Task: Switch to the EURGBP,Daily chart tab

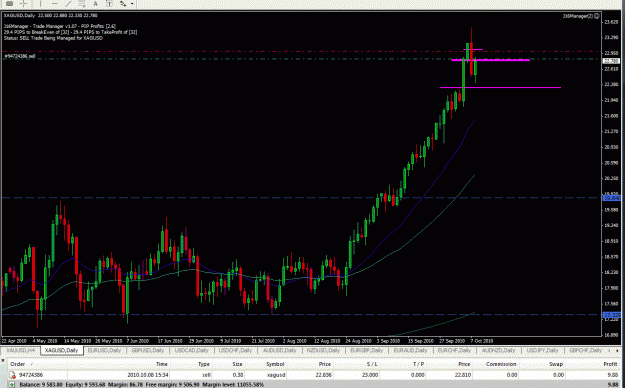Action: click(367, 351)
